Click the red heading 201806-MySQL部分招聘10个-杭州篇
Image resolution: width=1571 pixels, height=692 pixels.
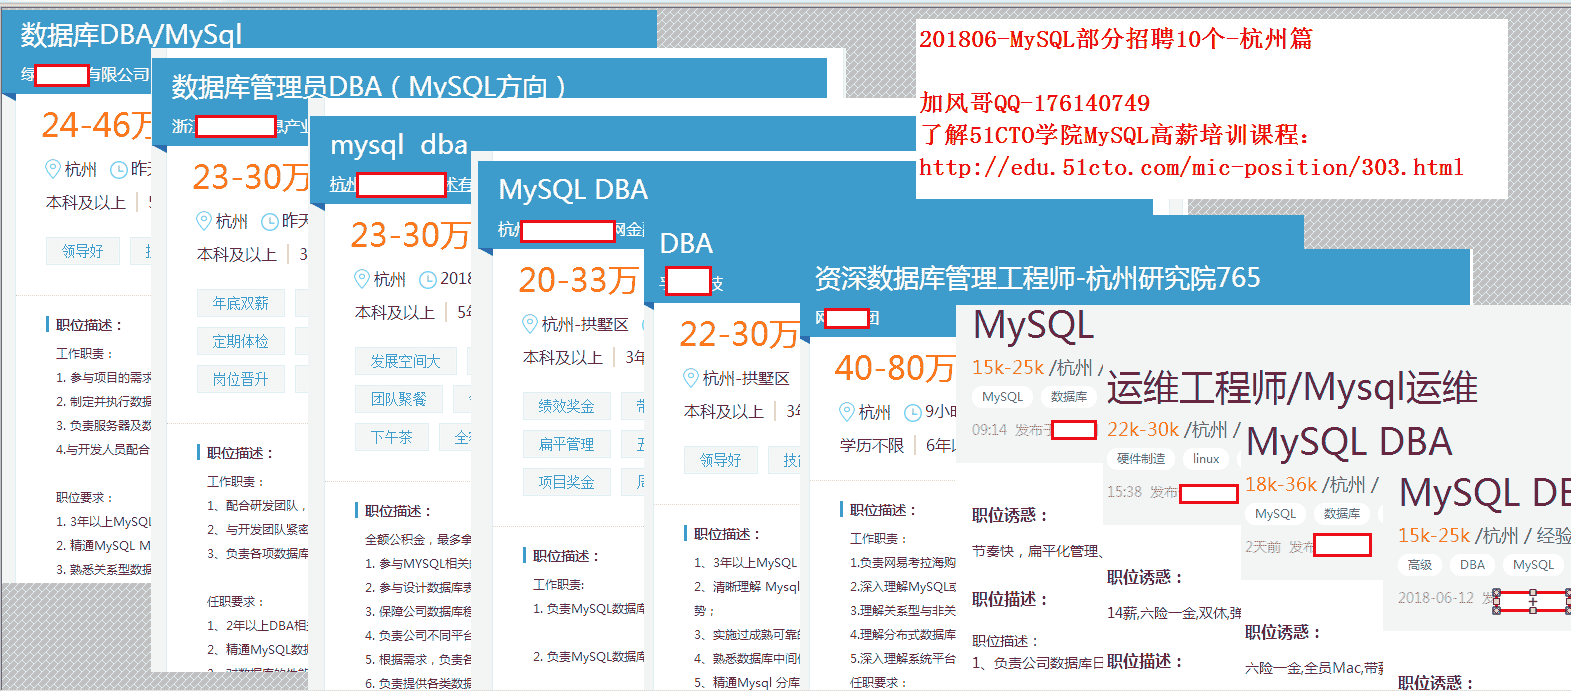(1116, 39)
